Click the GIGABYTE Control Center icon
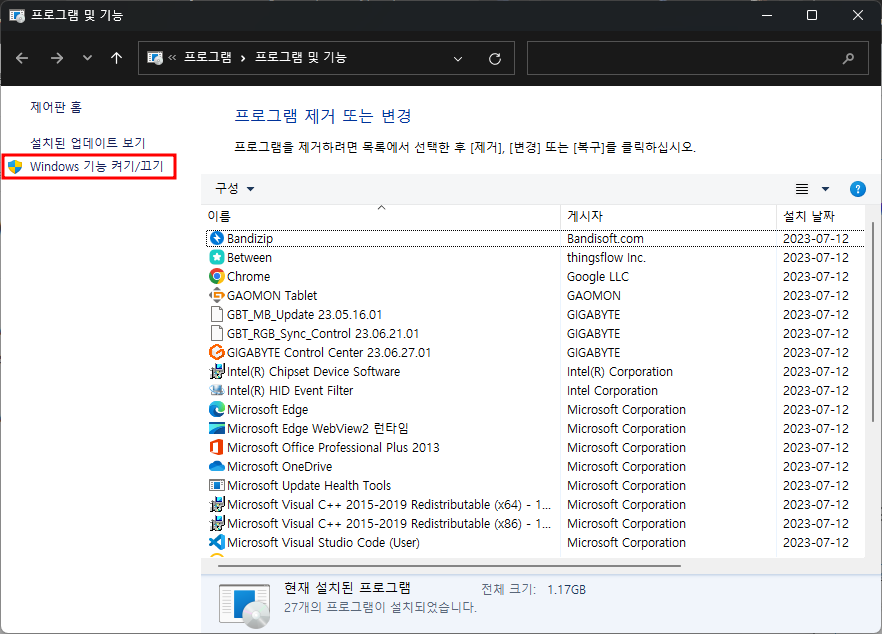 [217, 353]
